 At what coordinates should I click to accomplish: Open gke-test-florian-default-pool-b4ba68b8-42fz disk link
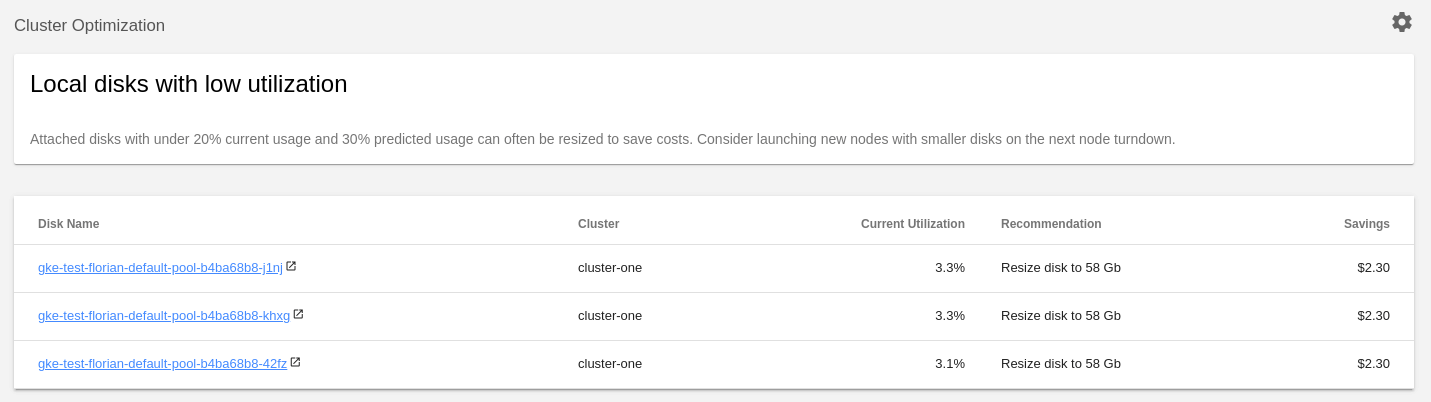point(162,364)
